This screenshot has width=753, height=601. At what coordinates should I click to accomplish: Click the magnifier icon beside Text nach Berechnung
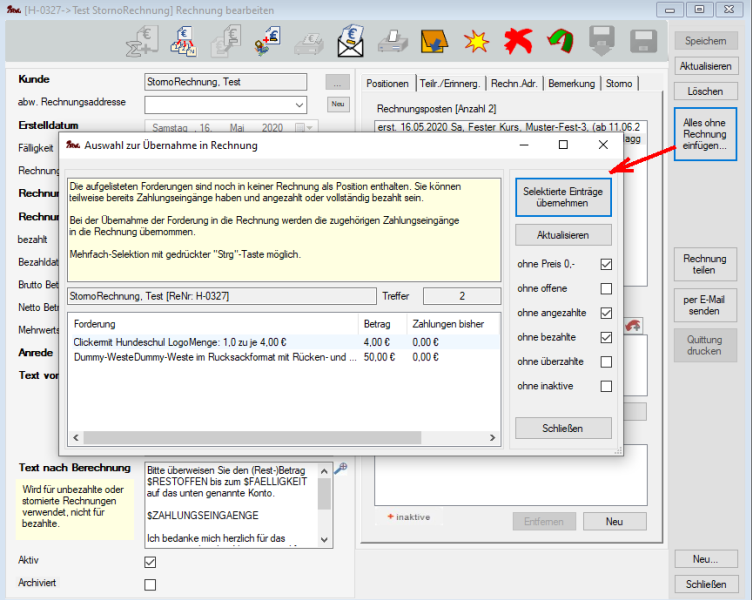pyautogui.click(x=341, y=467)
